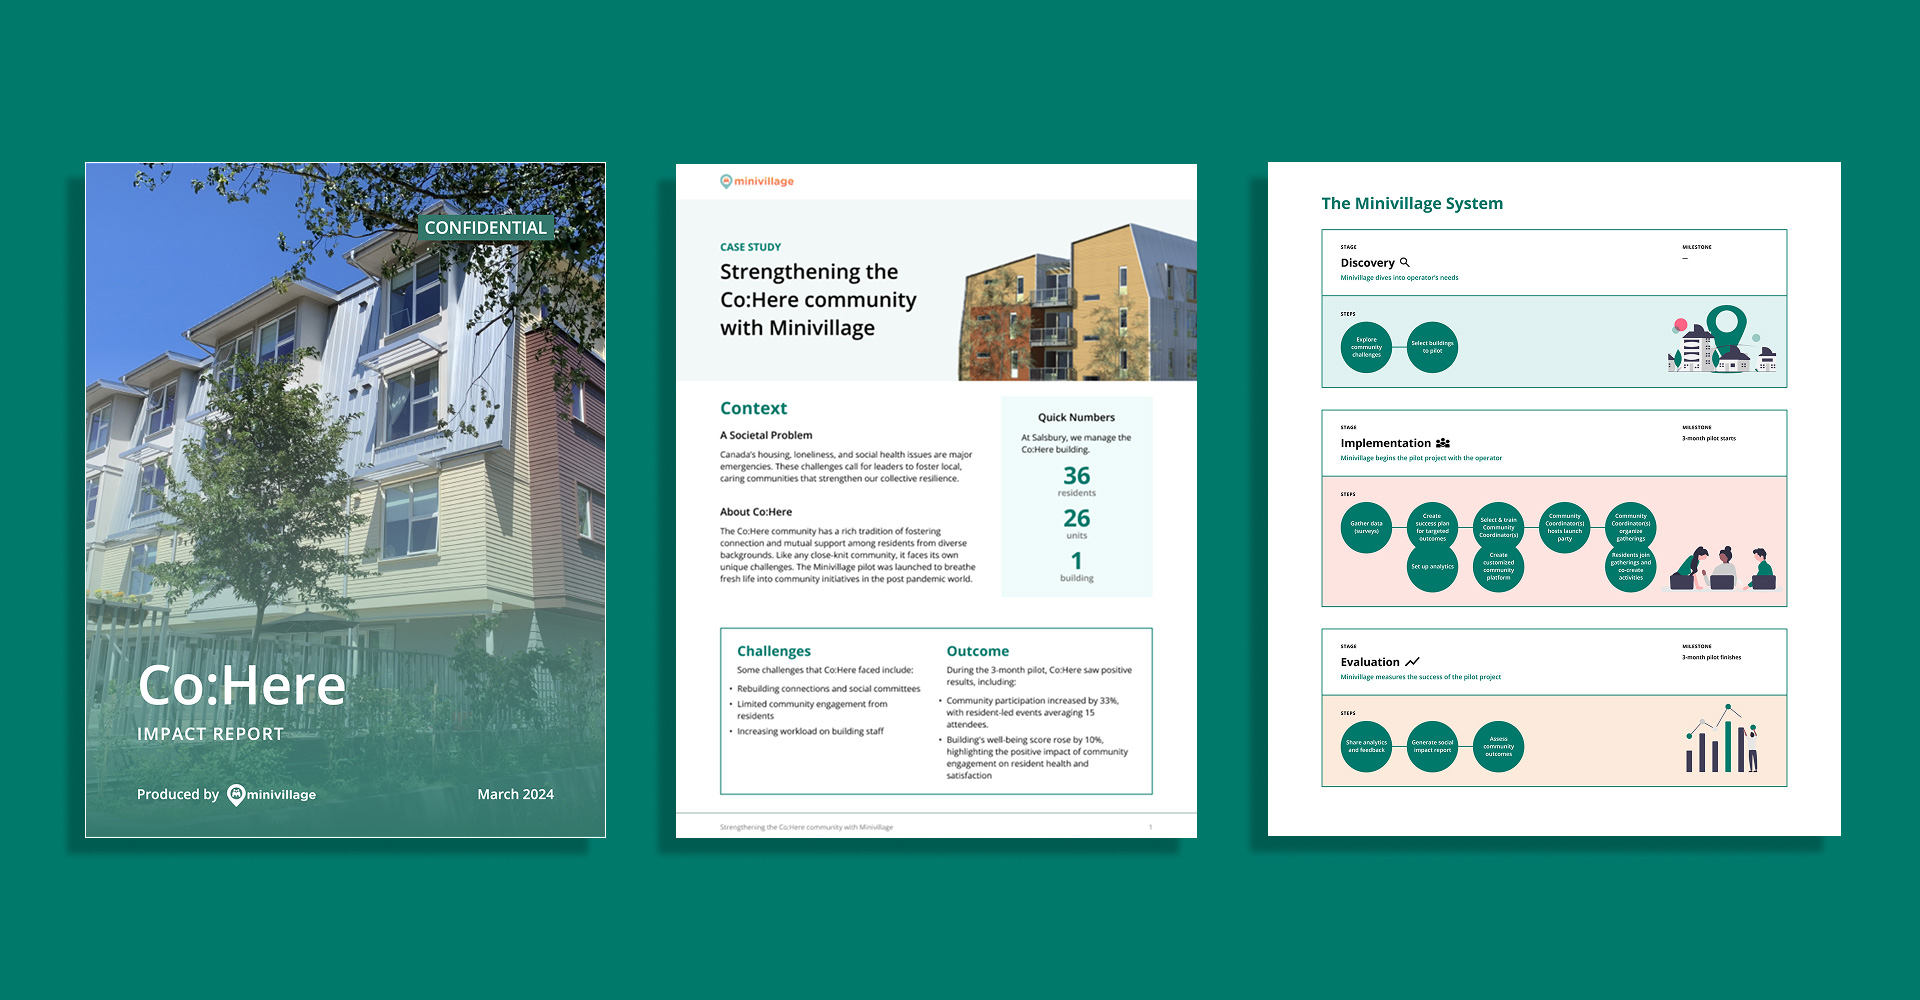Viewport: 1920px width, 1000px height.
Task: Select the 'Explore community challenges' step
Action: [1366, 347]
